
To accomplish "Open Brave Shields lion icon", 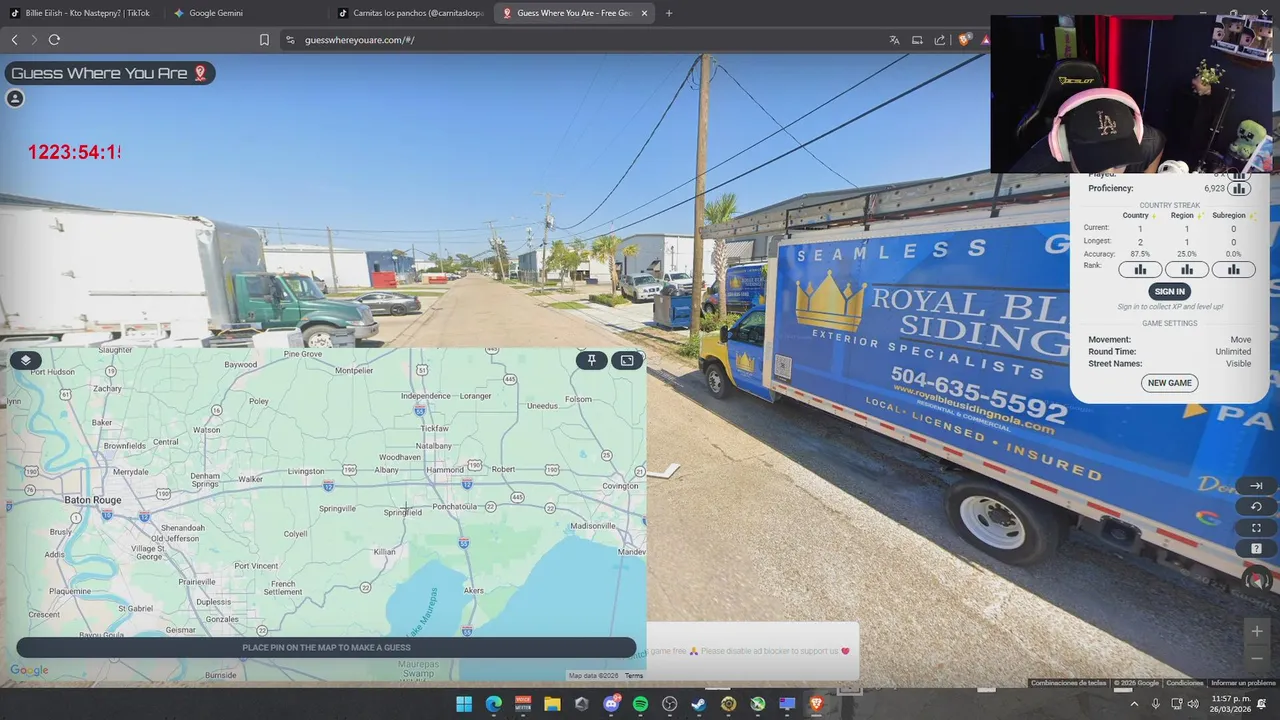I will (964, 40).
